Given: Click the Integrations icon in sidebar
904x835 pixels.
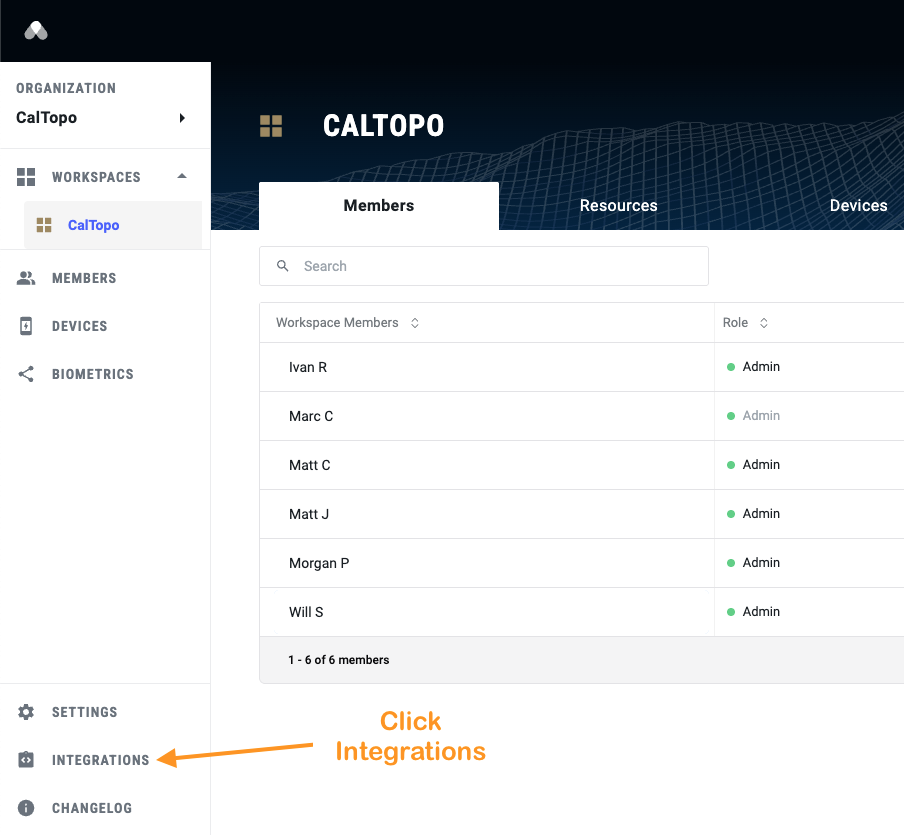Looking at the screenshot, I should tap(27, 760).
